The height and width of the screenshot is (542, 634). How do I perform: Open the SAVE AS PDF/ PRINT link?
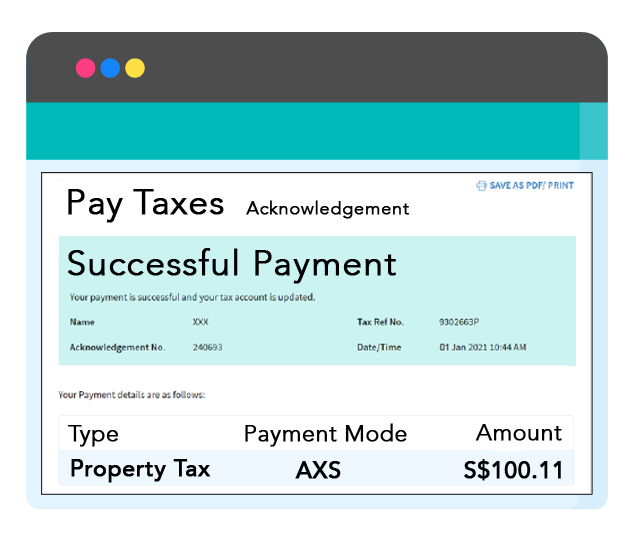click(531, 186)
